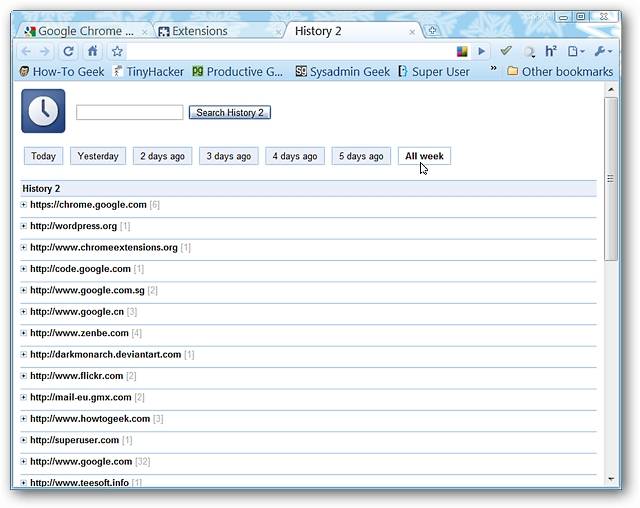Open the wrench tools menu

[x=603, y=51]
